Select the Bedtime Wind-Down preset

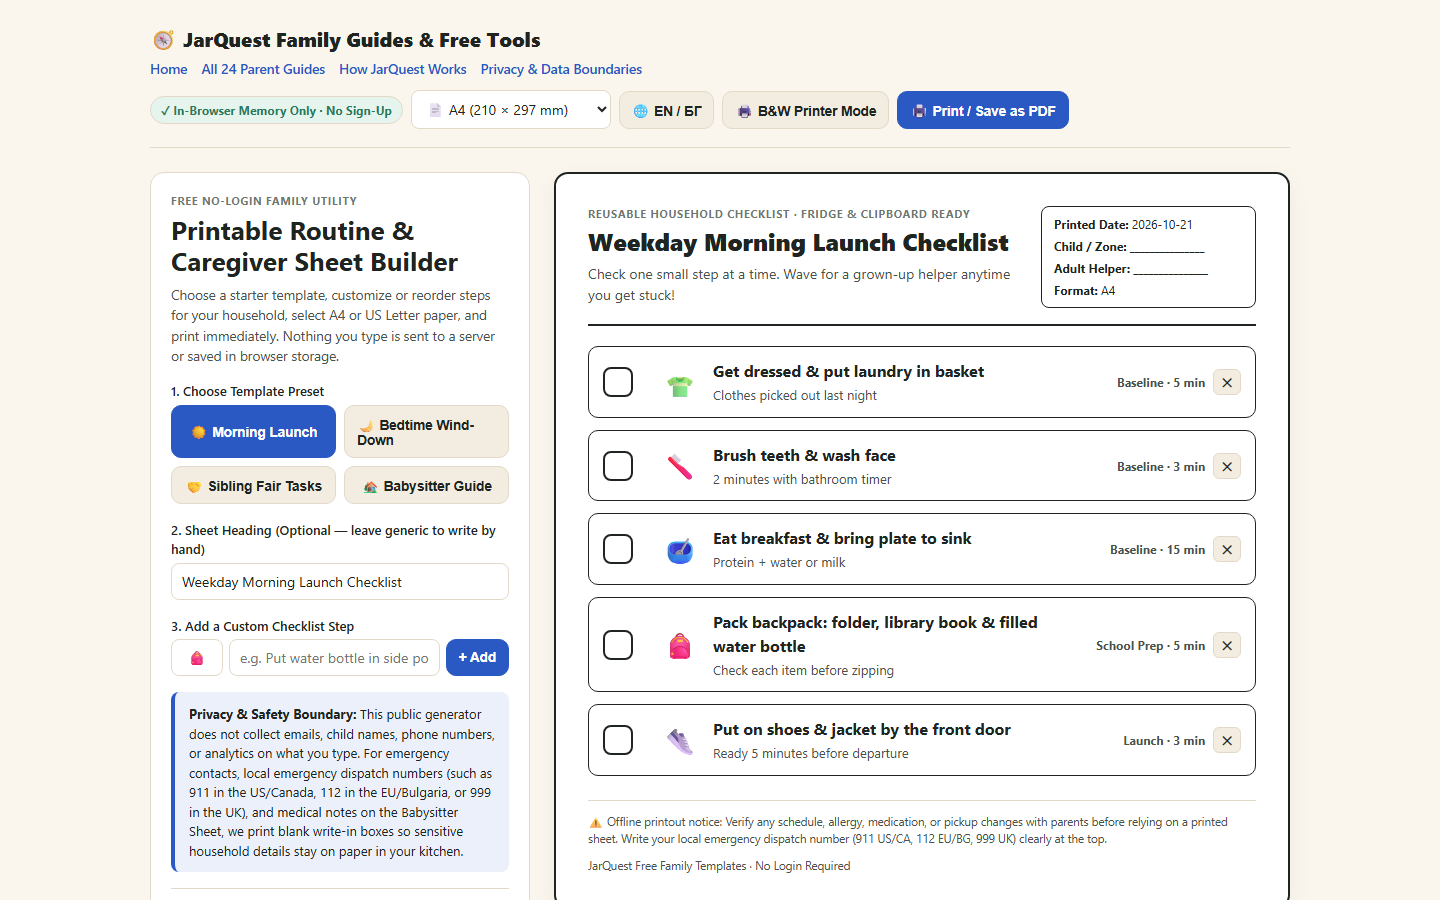[426, 432]
